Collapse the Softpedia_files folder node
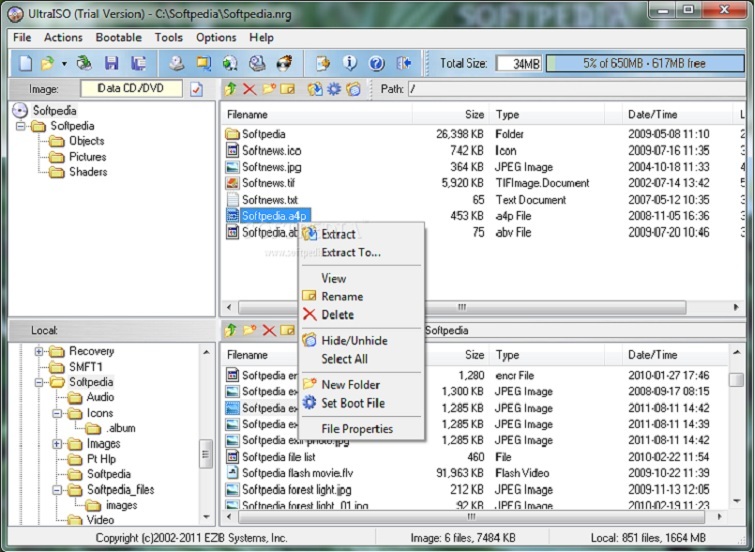Image resolution: width=755 pixels, height=552 pixels. coord(57,490)
